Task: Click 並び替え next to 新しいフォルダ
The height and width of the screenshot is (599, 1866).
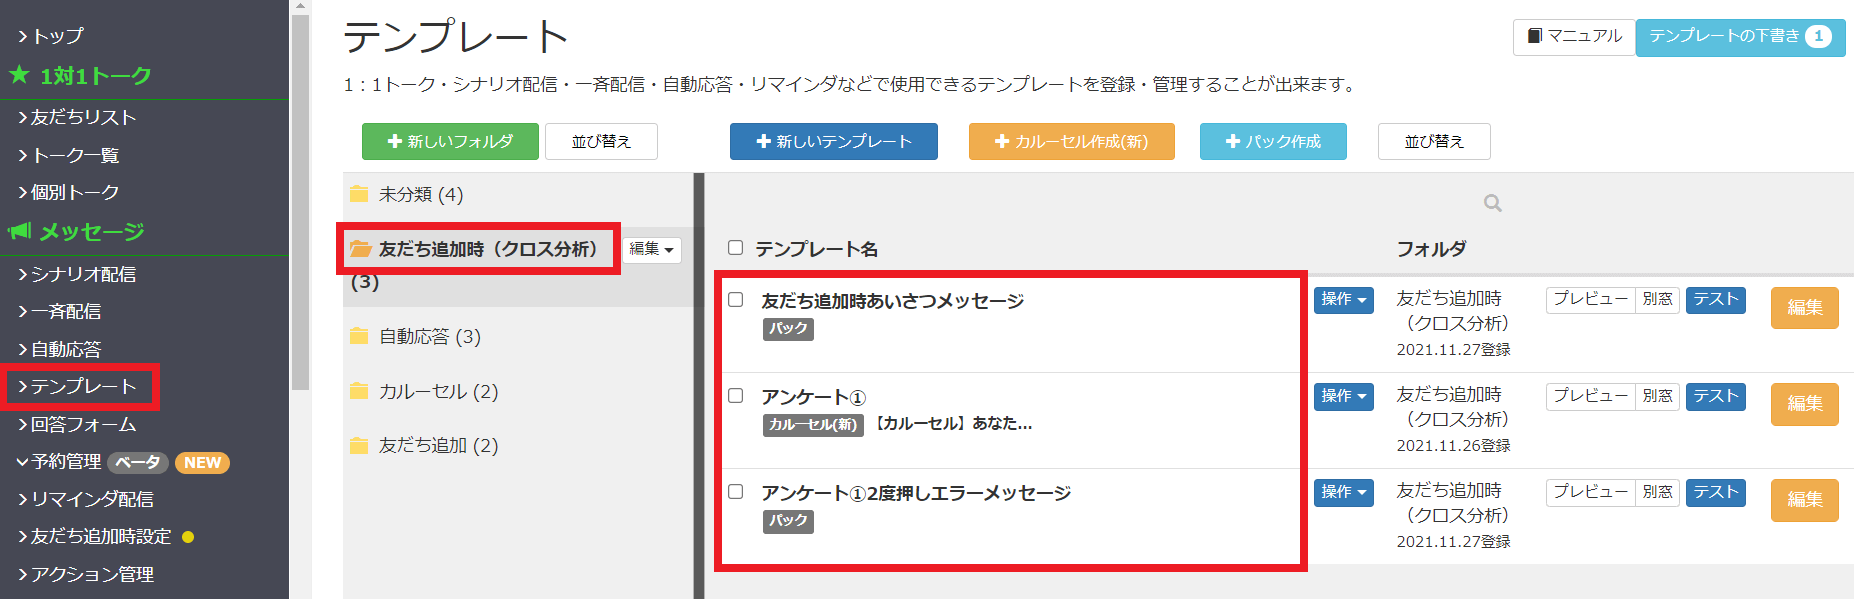Action: [601, 142]
